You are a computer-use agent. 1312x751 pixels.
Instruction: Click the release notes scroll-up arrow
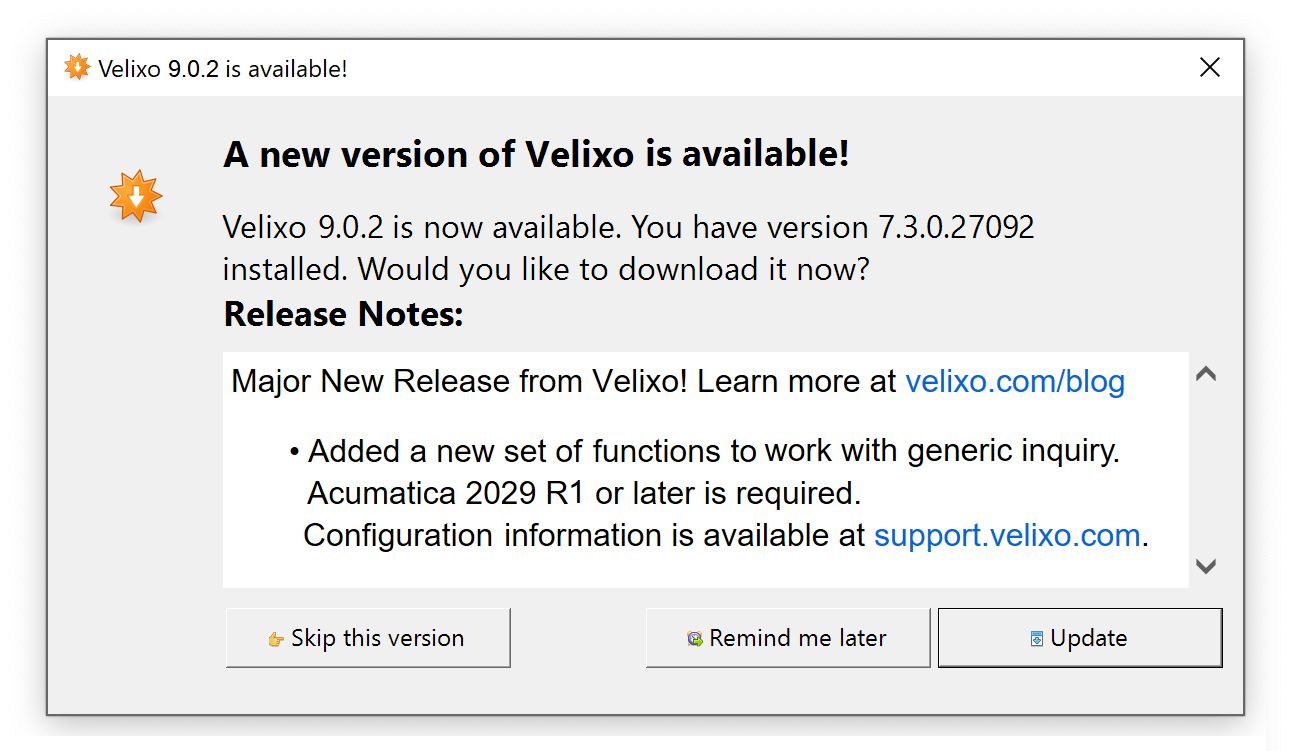point(1206,375)
